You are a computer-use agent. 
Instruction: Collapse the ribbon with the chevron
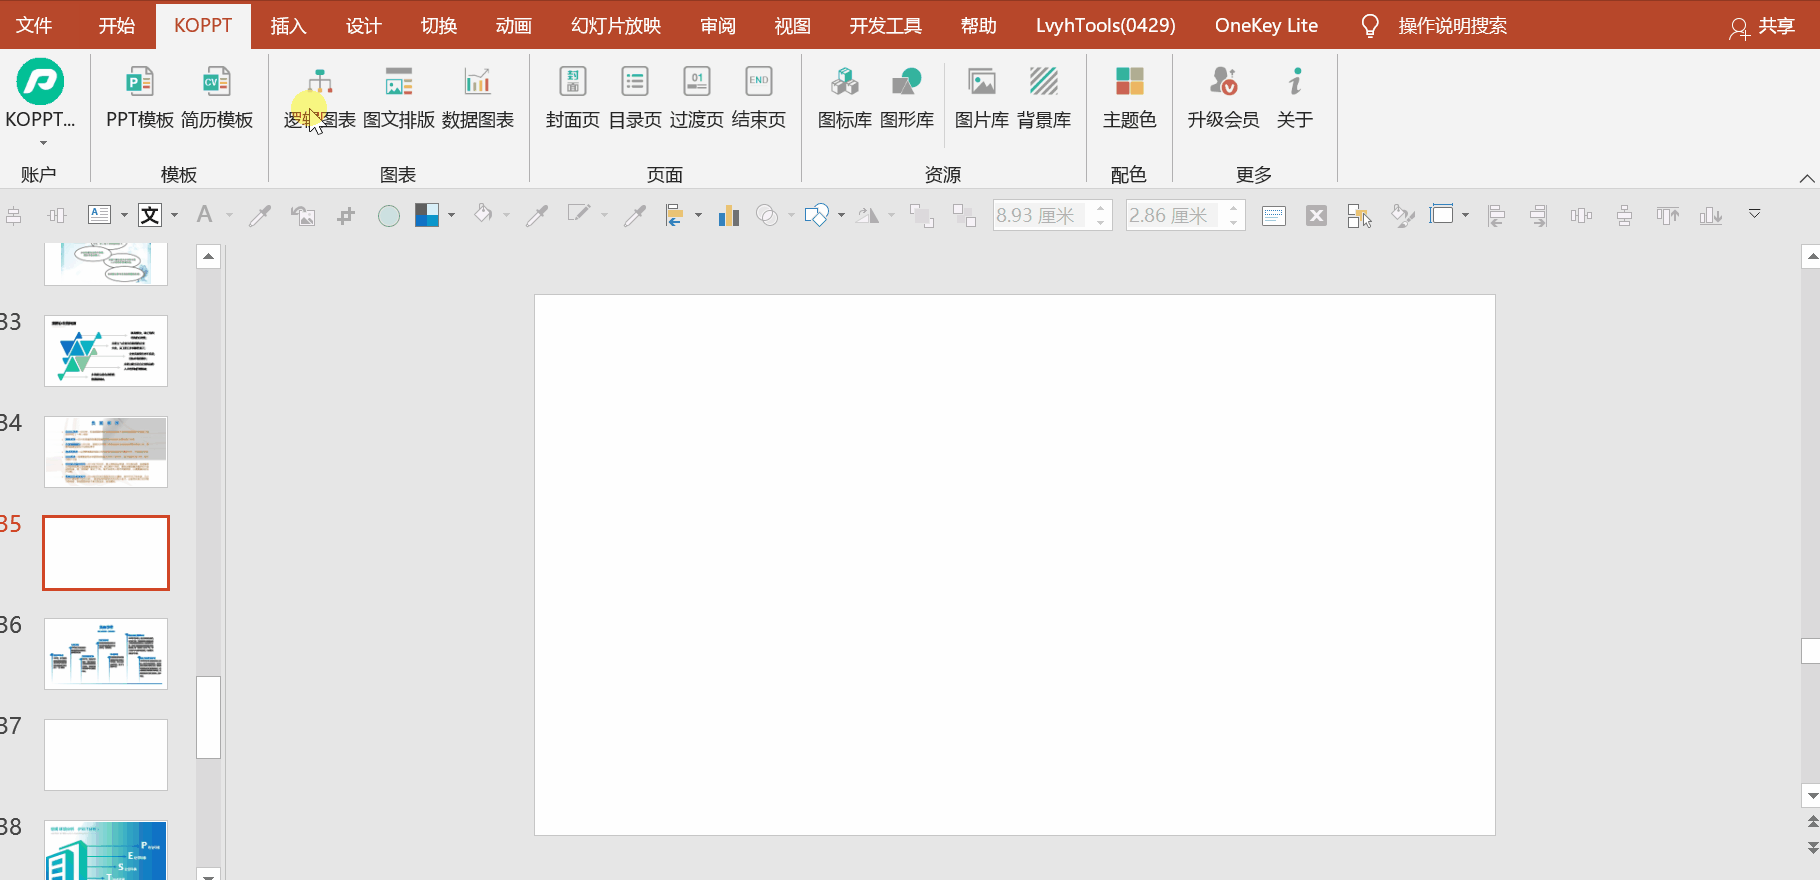1806,178
